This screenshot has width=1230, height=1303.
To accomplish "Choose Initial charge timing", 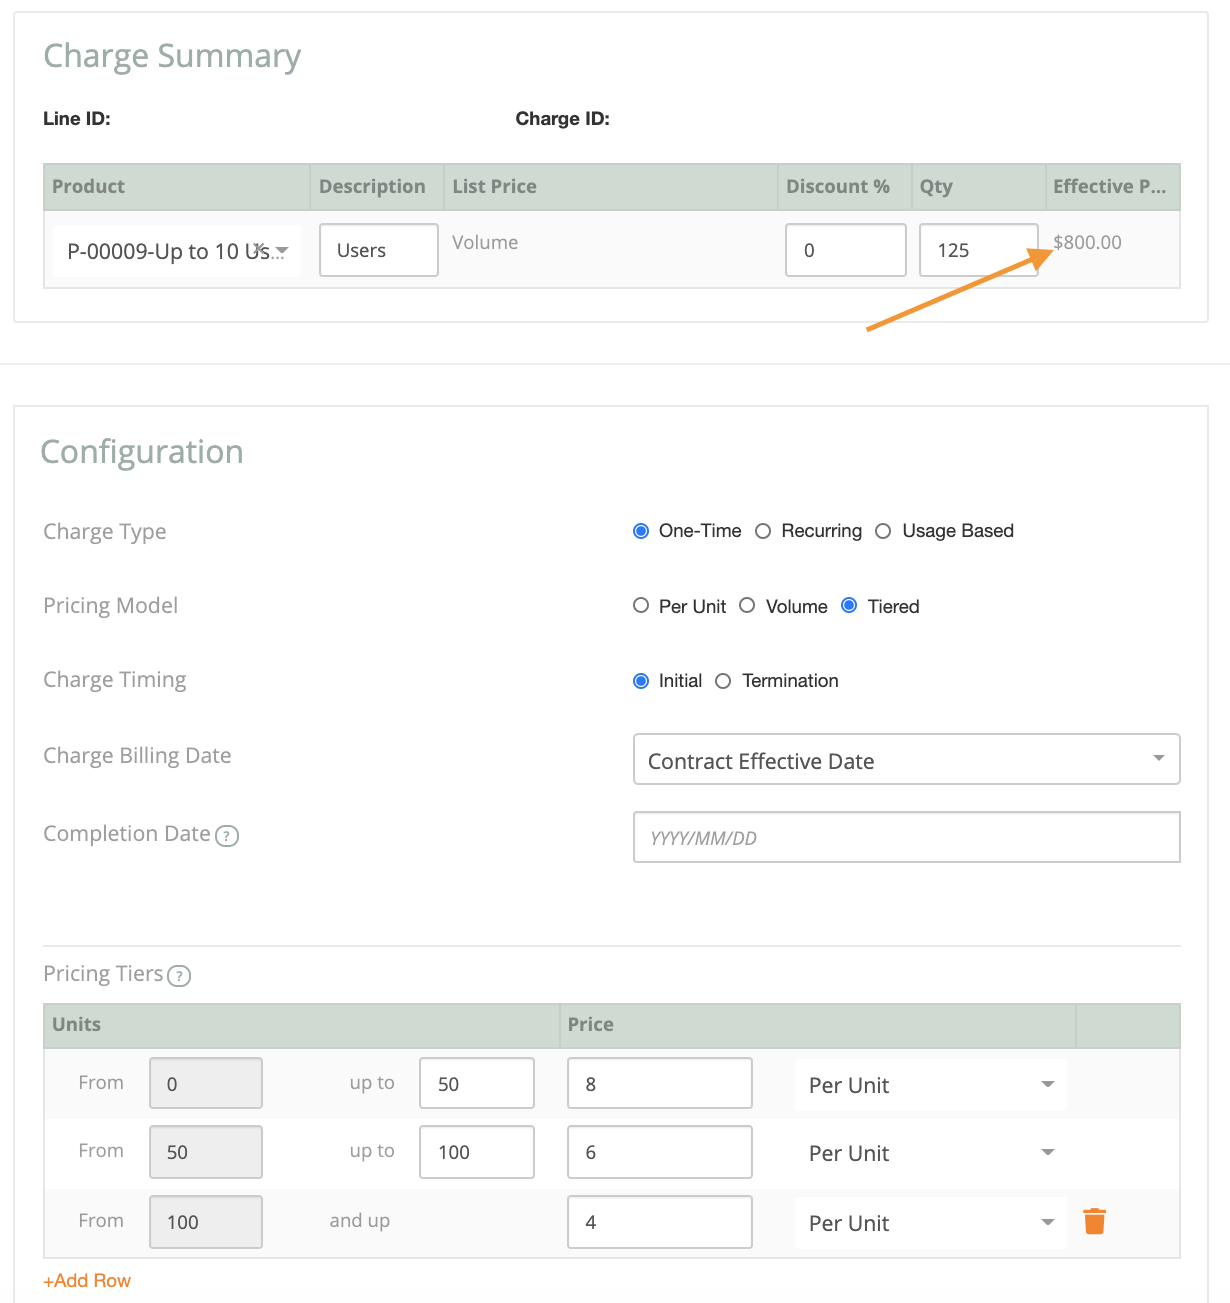I will (641, 681).
